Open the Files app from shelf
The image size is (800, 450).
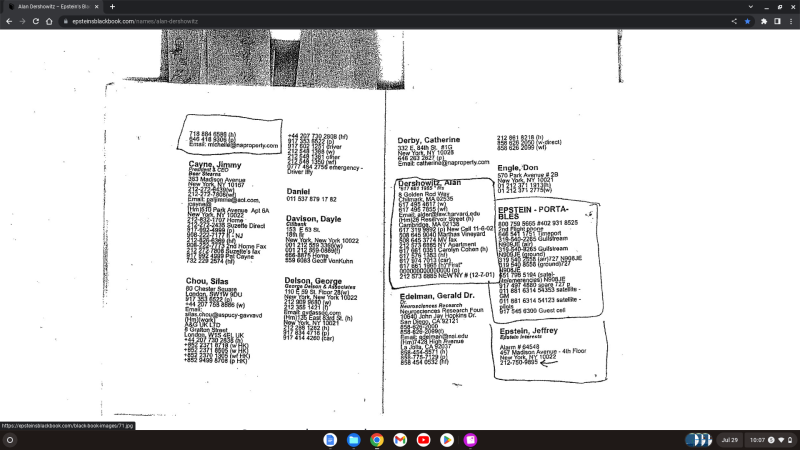click(354, 440)
